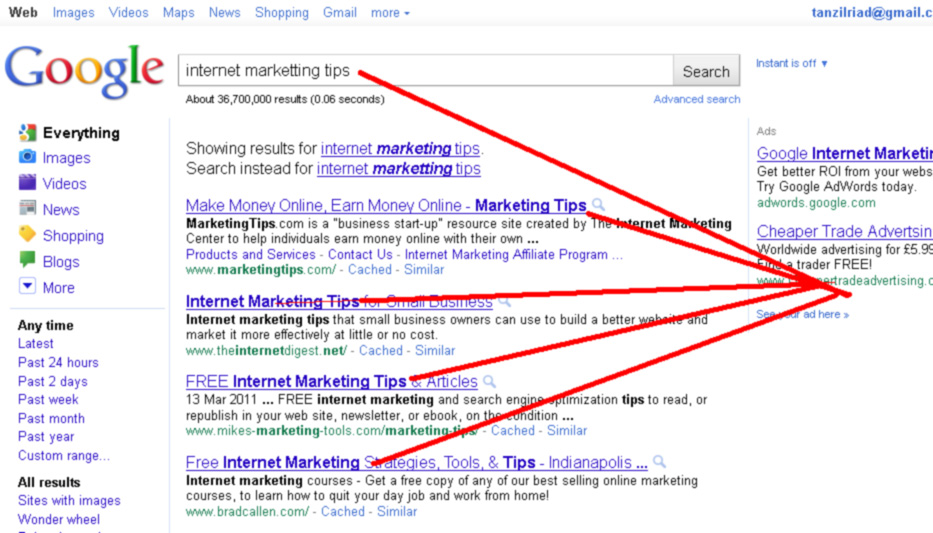This screenshot has width=933, height=533.
Task: Click 'See your ad here' link
Action: (802, 314)
